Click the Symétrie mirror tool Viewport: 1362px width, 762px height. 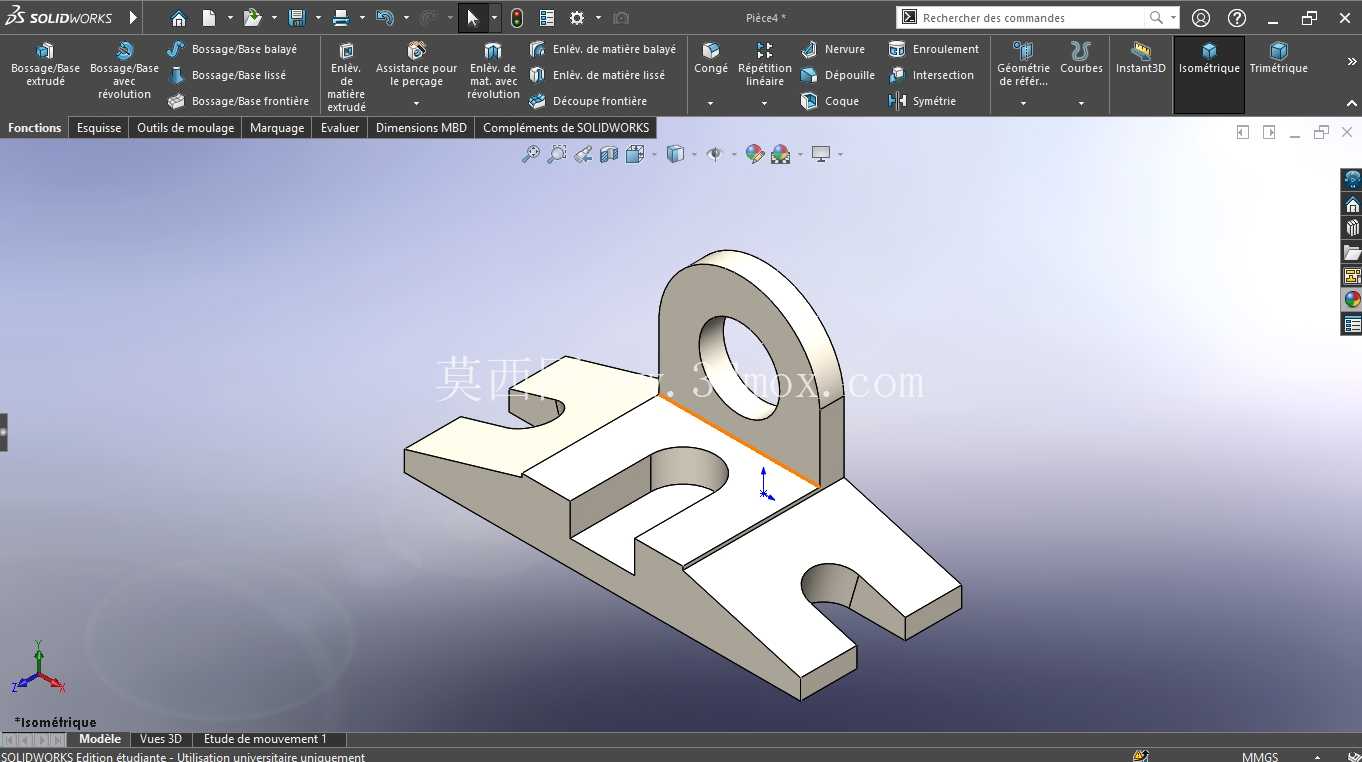(x=922, y=101)
